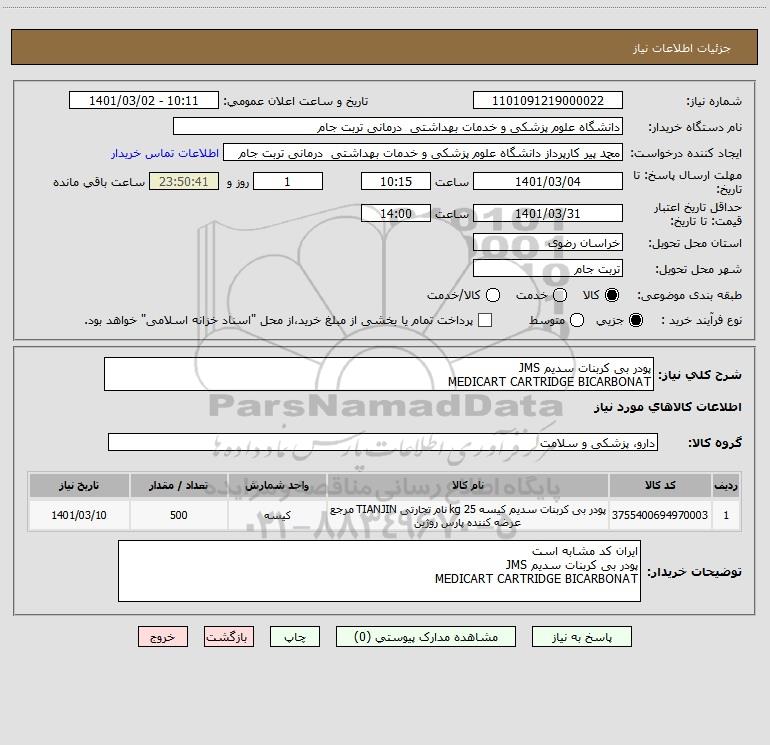Click the days remaining field showing 1

point(288,181)
